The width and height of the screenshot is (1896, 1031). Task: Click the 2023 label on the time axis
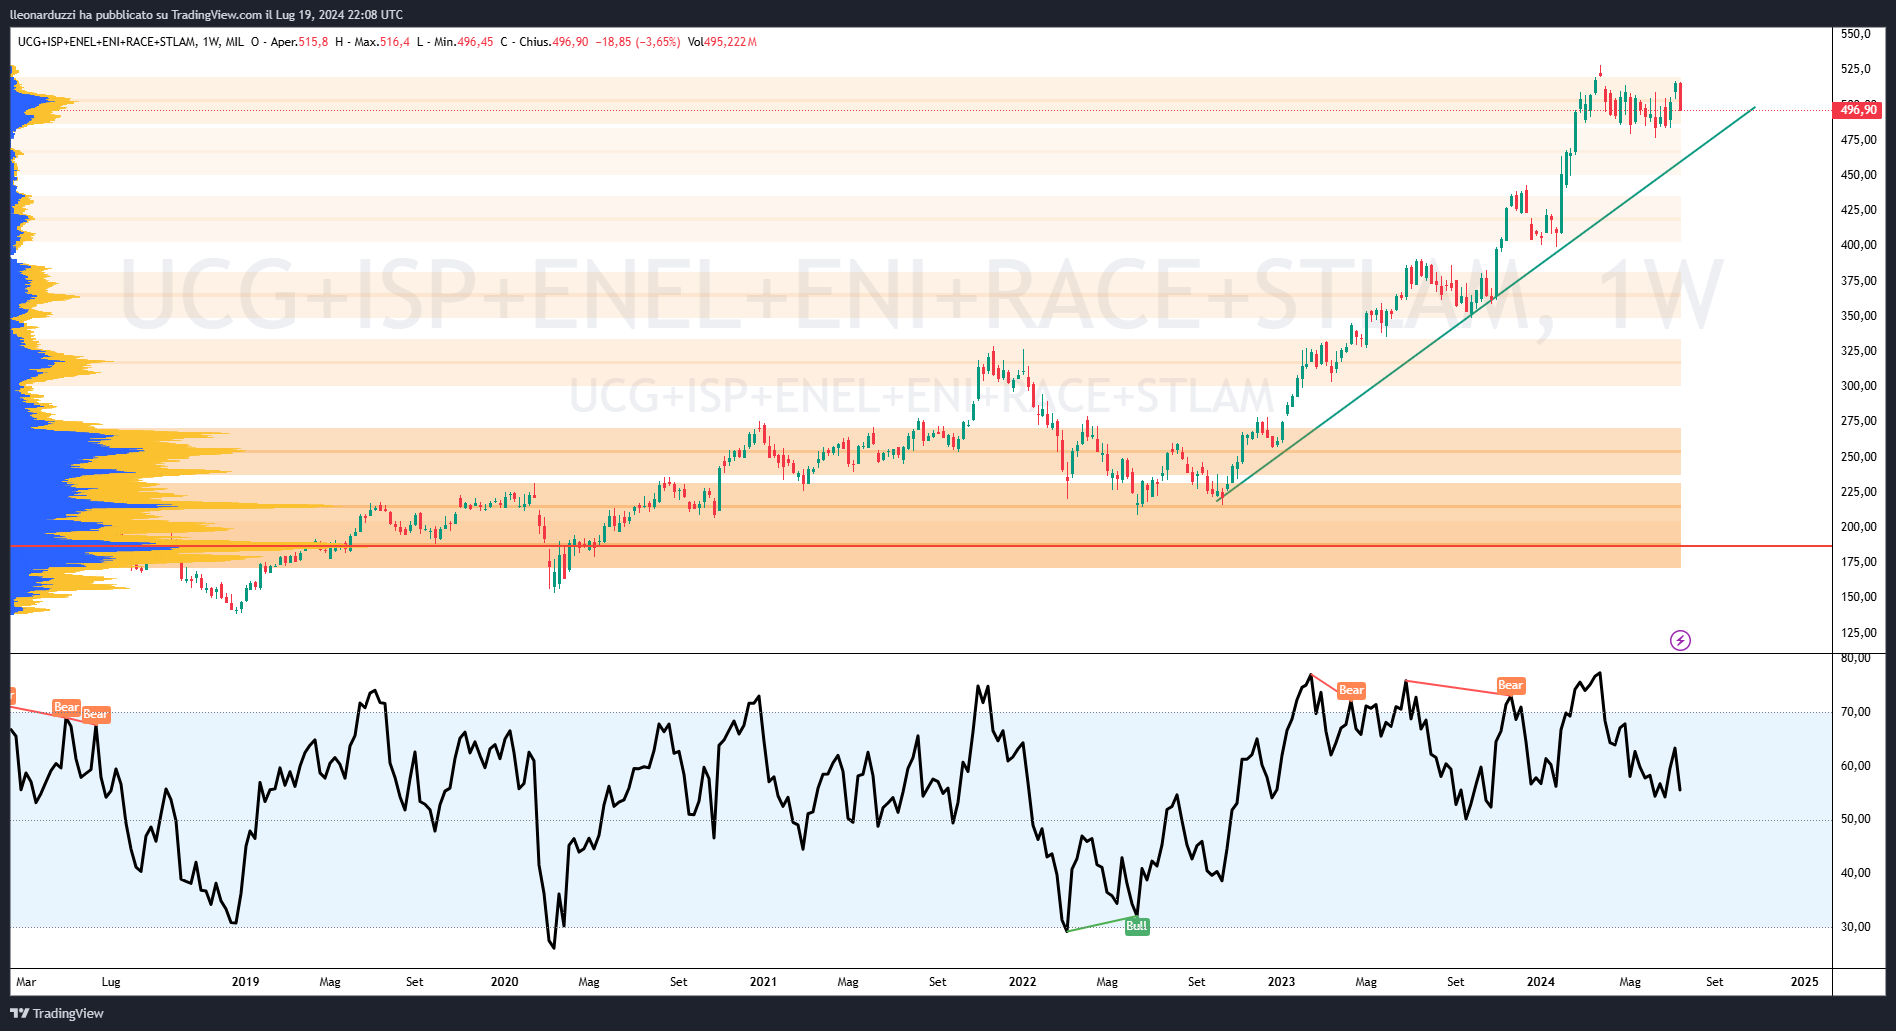point(1281,982)
